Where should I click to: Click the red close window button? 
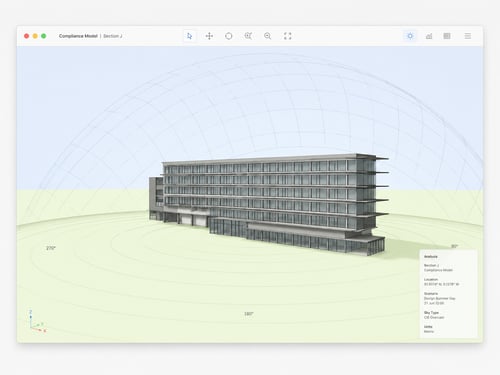27,36
